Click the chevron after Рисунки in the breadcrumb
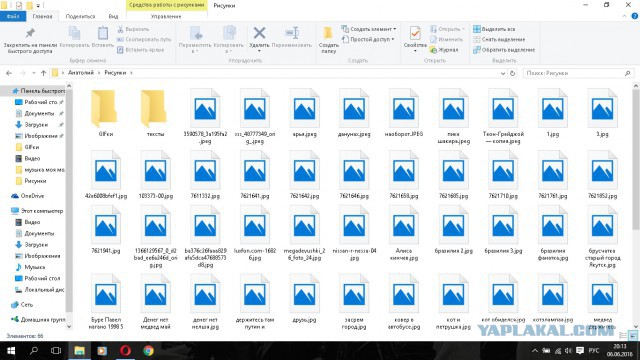Image resolution: width=640 pixels, height=360 pixels. [131, 73]
